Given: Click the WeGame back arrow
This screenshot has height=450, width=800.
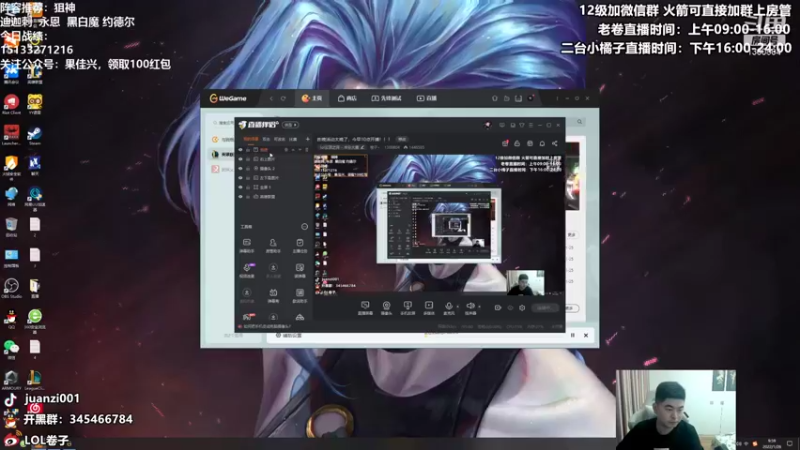Looking at the screenshot, I should tap(271, 98).
